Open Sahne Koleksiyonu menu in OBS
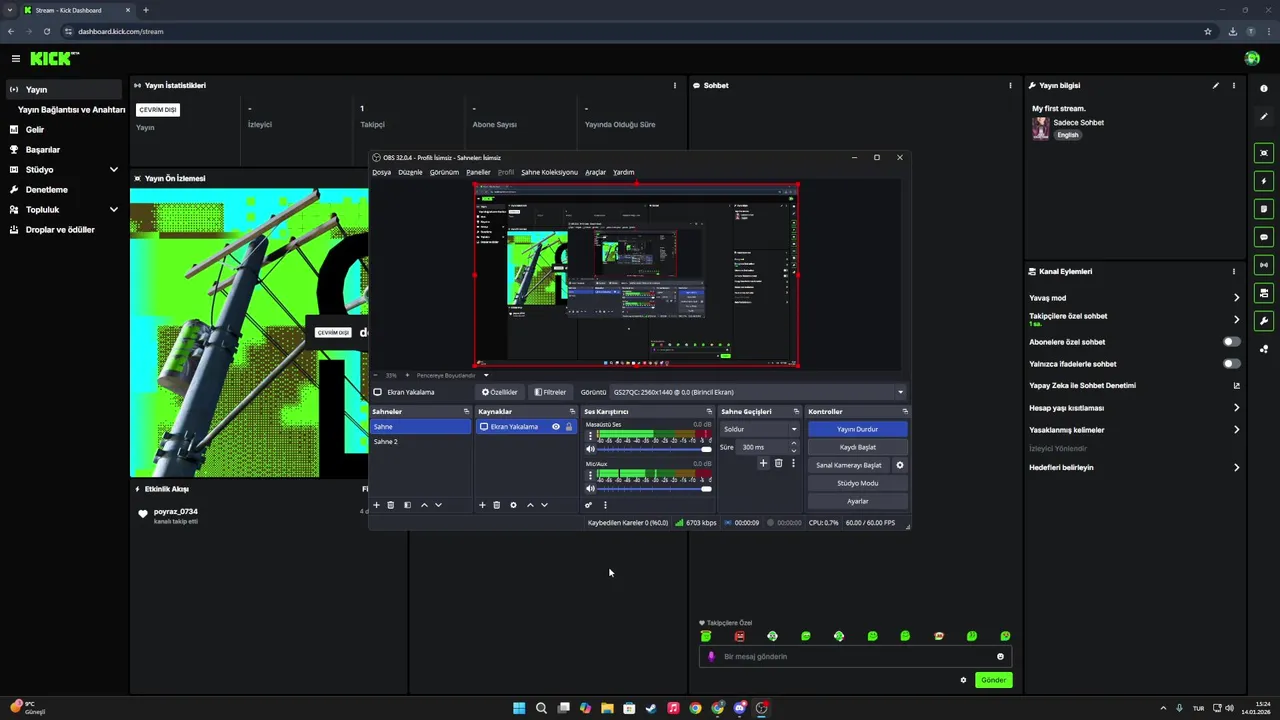This screenshot has height=720, width=1280. (549, 172)
